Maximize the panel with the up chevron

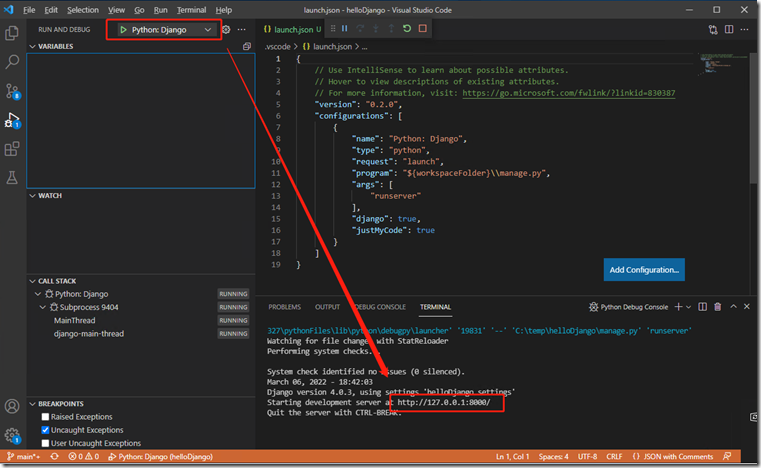[733, 307]
